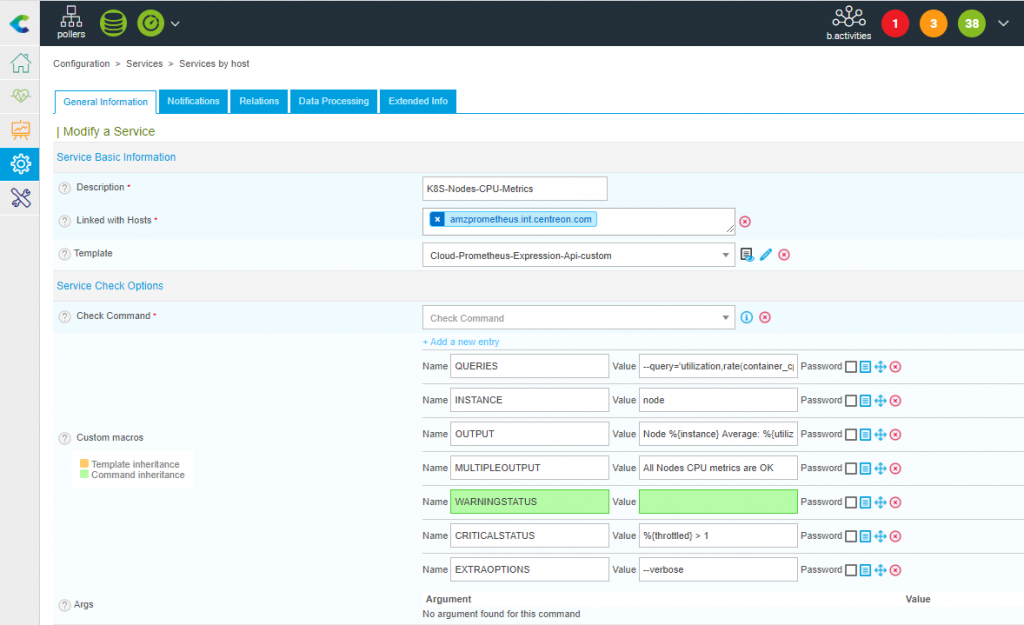
Task: Open the Home sidebar icon
Action: [x=20, y=63]
